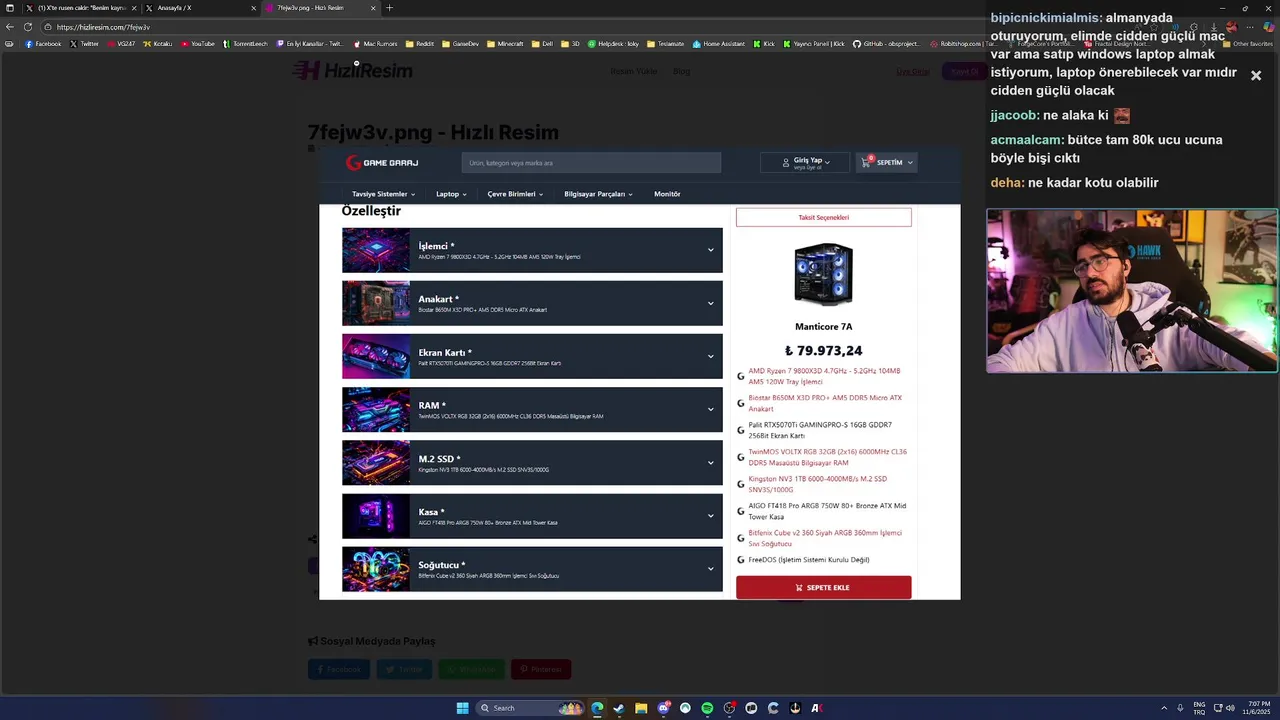The image size is (1280, 720).
Task: Open the Giriş Yap dropdown
Action: [807, 162]
